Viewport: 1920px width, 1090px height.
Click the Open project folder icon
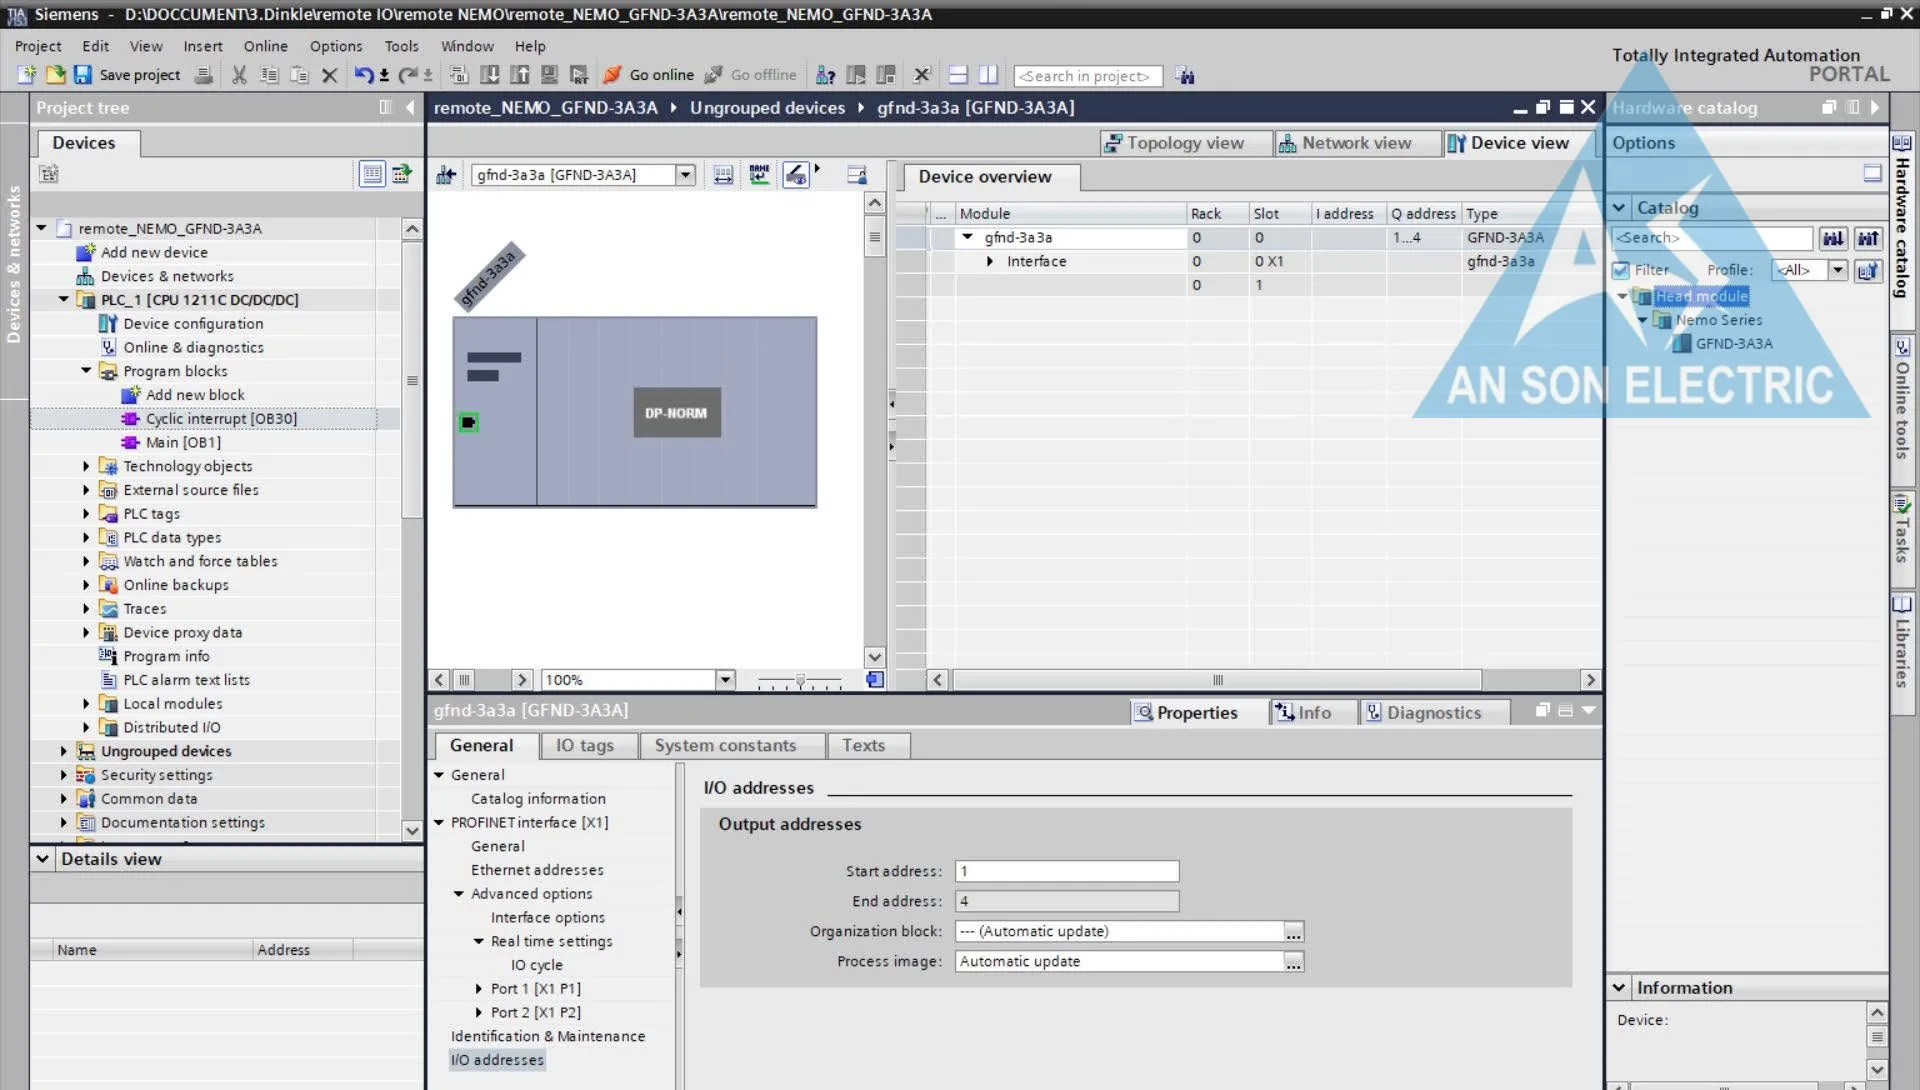[55, 75]
